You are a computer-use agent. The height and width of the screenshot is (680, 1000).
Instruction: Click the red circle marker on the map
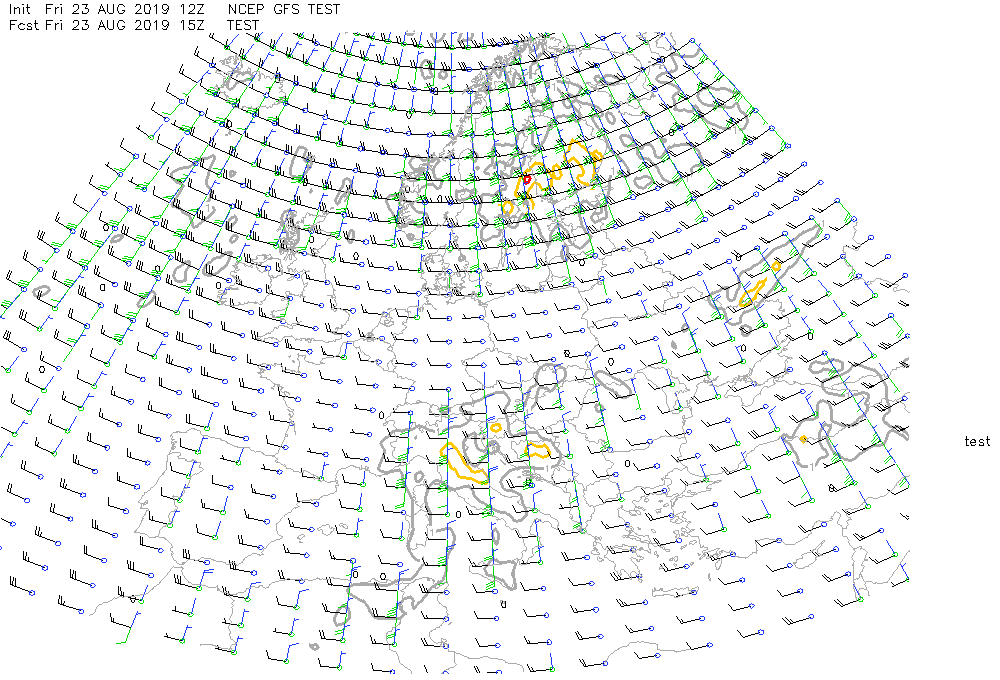(527, 180)
